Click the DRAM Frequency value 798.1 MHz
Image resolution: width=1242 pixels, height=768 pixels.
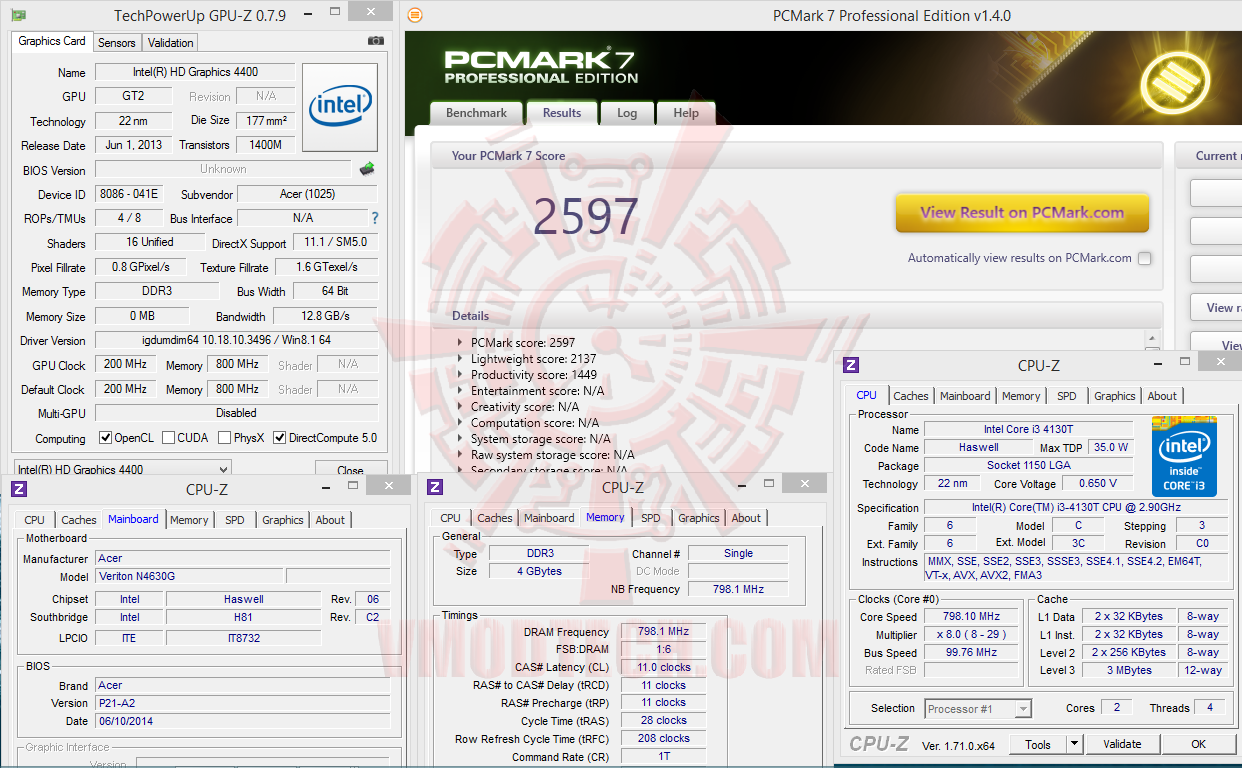663,632
